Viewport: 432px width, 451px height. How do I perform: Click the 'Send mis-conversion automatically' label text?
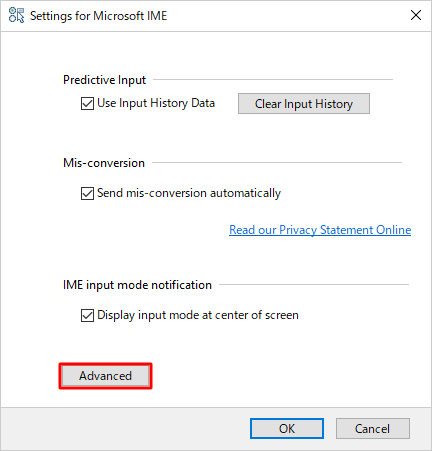pos(189,193)
